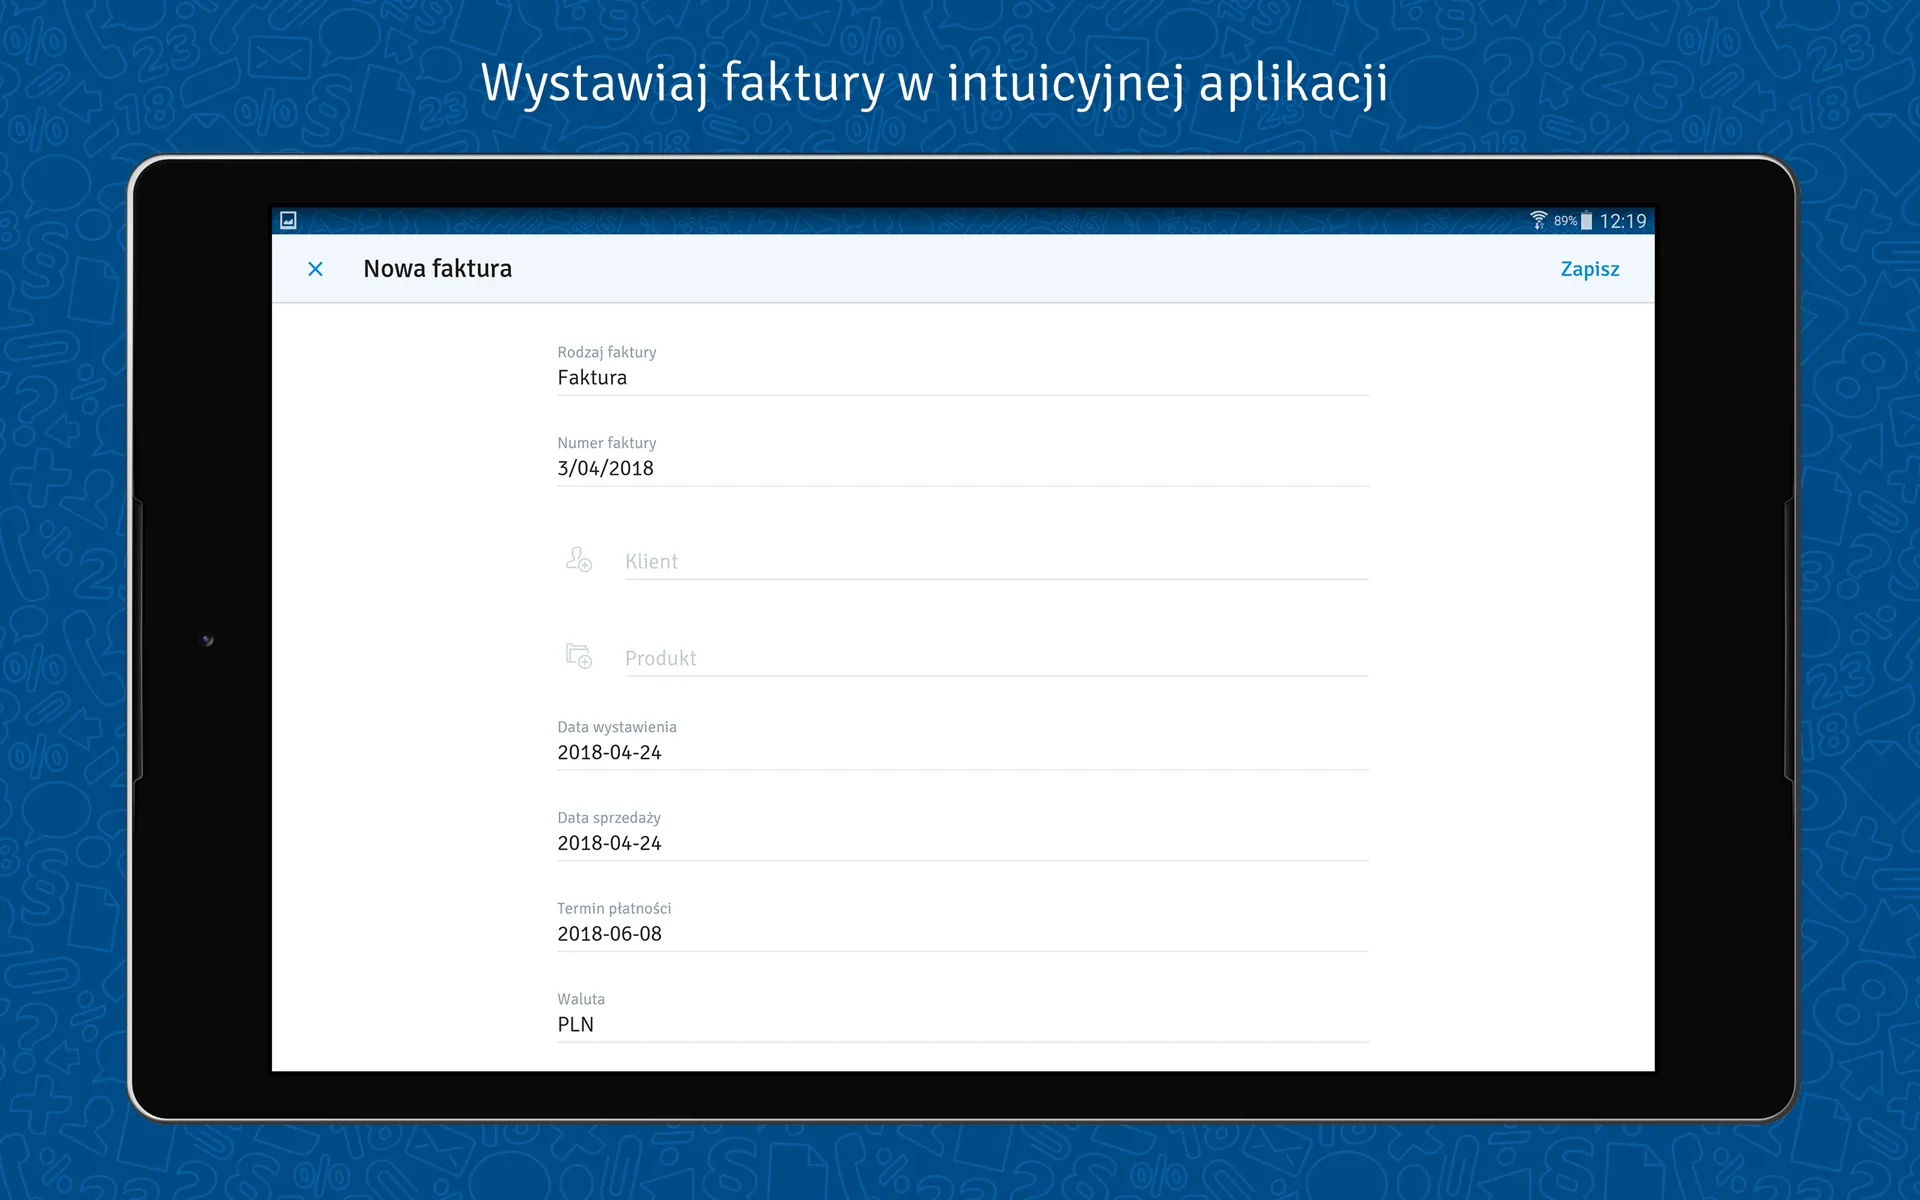Image resolution: width=1920 pixels, height=1200 pixels.
Task: Tap the Zapisz save button
Action: (1589, 269)
